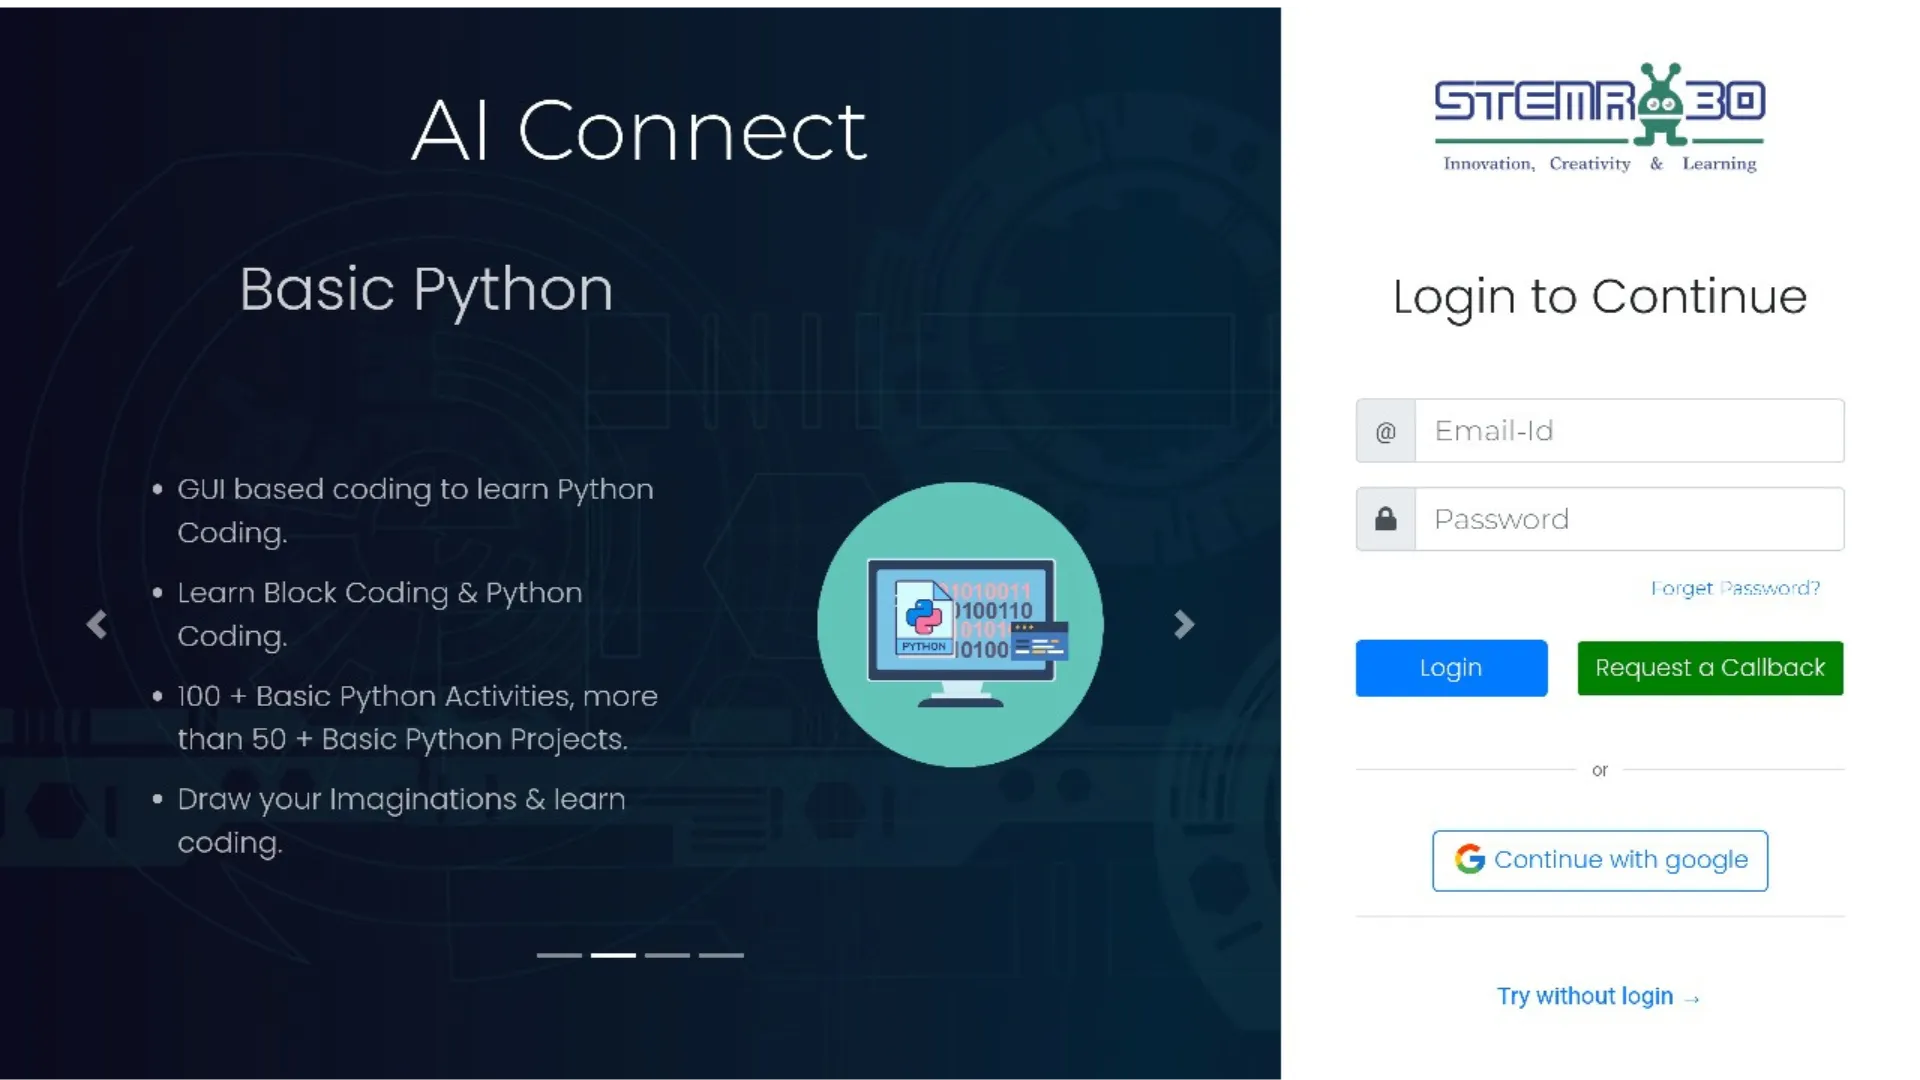Viewport: 1920px width, 1080px height.
Task: Click the Python monitor illustration icon
Action: pos(960,622)
